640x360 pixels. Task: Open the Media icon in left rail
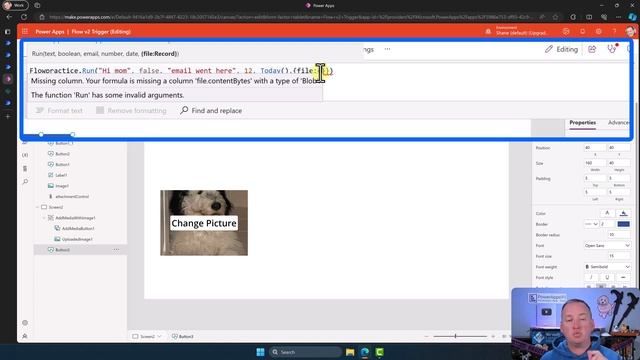click(25, 169)
